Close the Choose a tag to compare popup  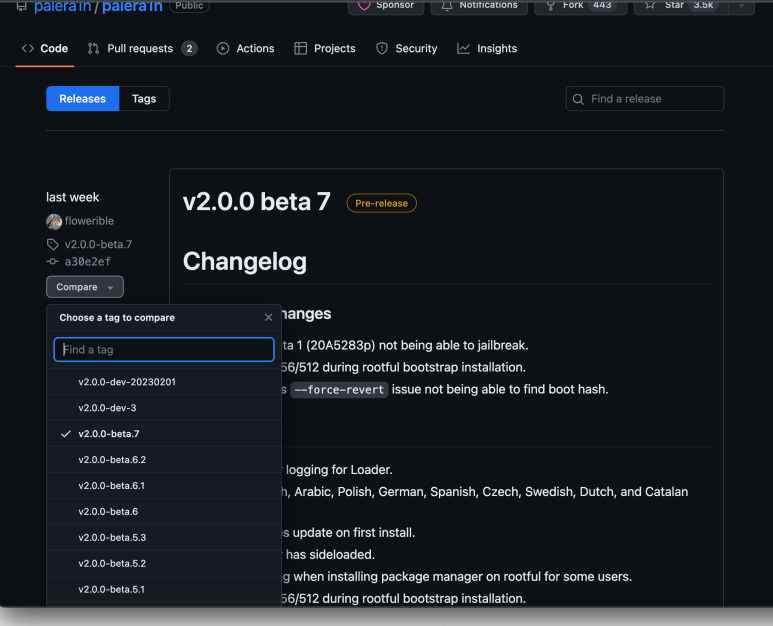point(268,317)
